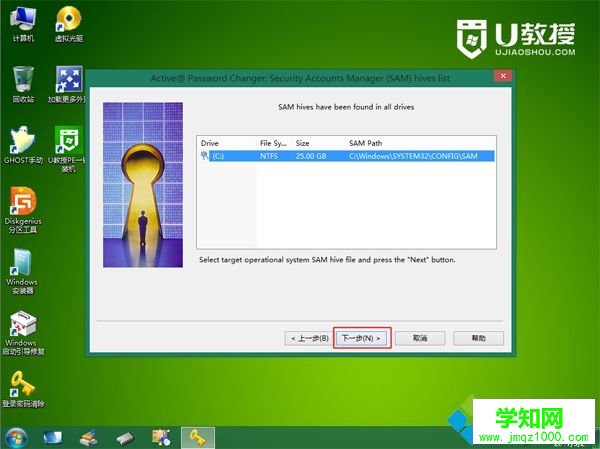Image resolution: width=600 pixels, height=449 pixels.
Task: Click the memory chip icon on the taskbar
Action: coord(125,439)
